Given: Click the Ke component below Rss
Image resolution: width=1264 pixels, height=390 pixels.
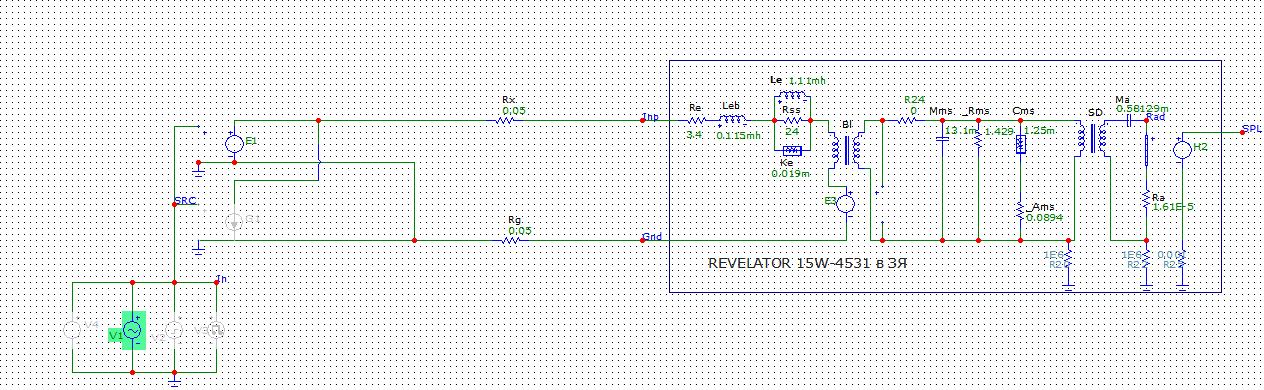Looking at the screenshot, I should click(792, 151).
